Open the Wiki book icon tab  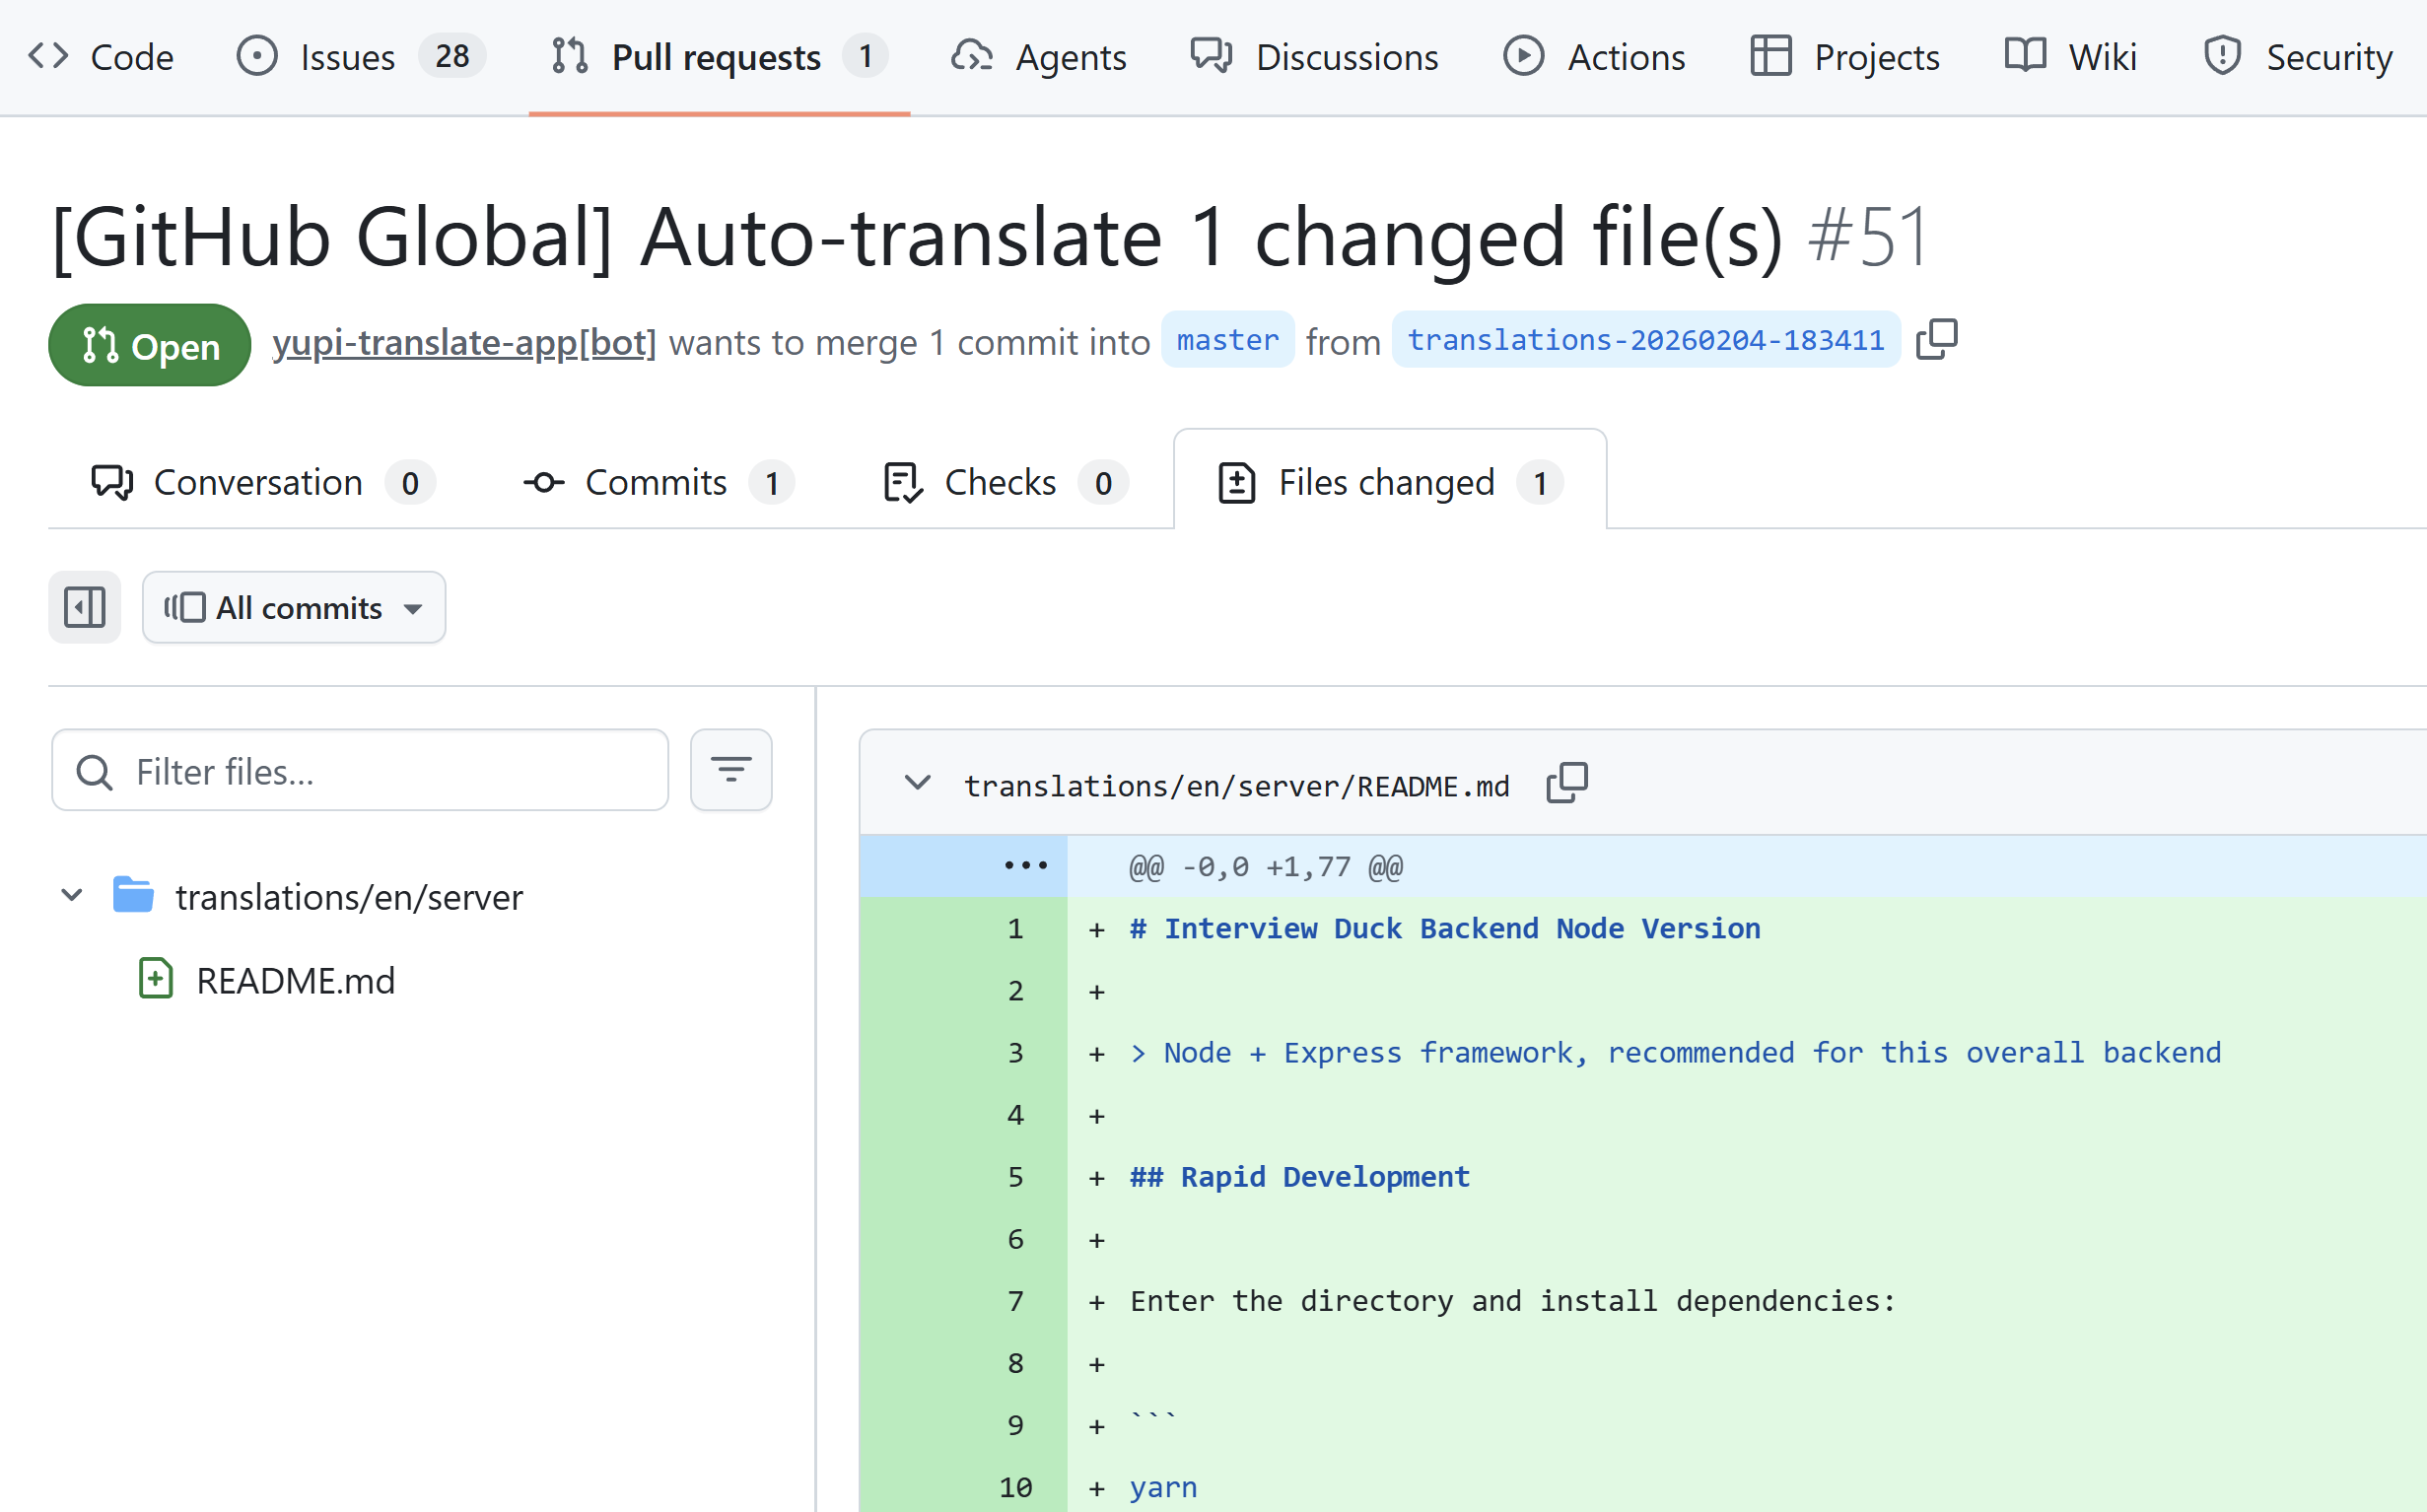2025,57
